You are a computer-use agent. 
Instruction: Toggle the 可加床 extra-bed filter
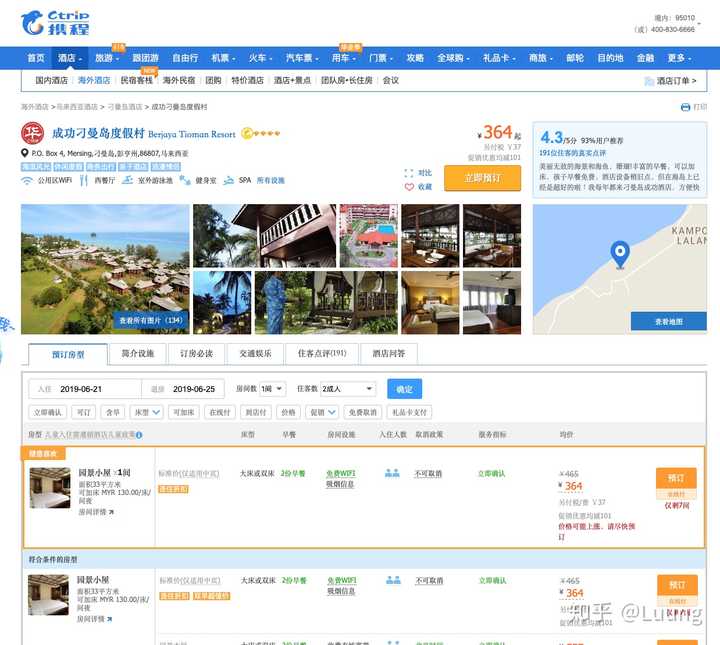point(184,412)
